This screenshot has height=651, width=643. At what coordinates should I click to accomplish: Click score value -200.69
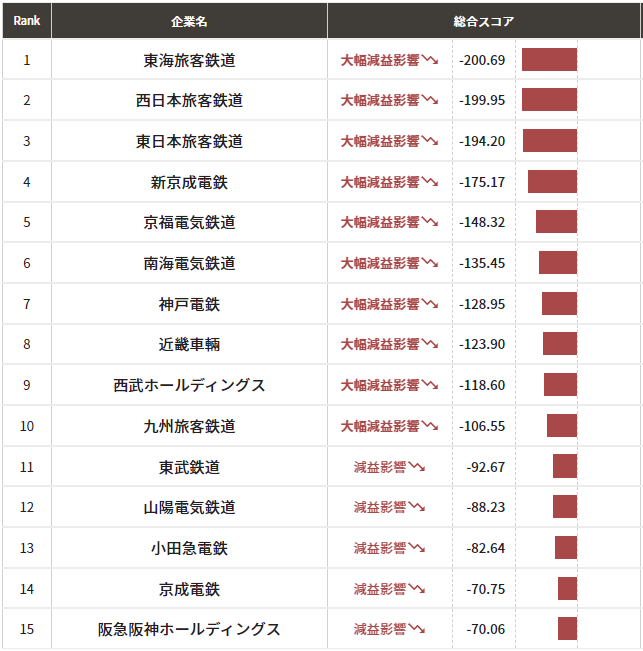(482, 60)
